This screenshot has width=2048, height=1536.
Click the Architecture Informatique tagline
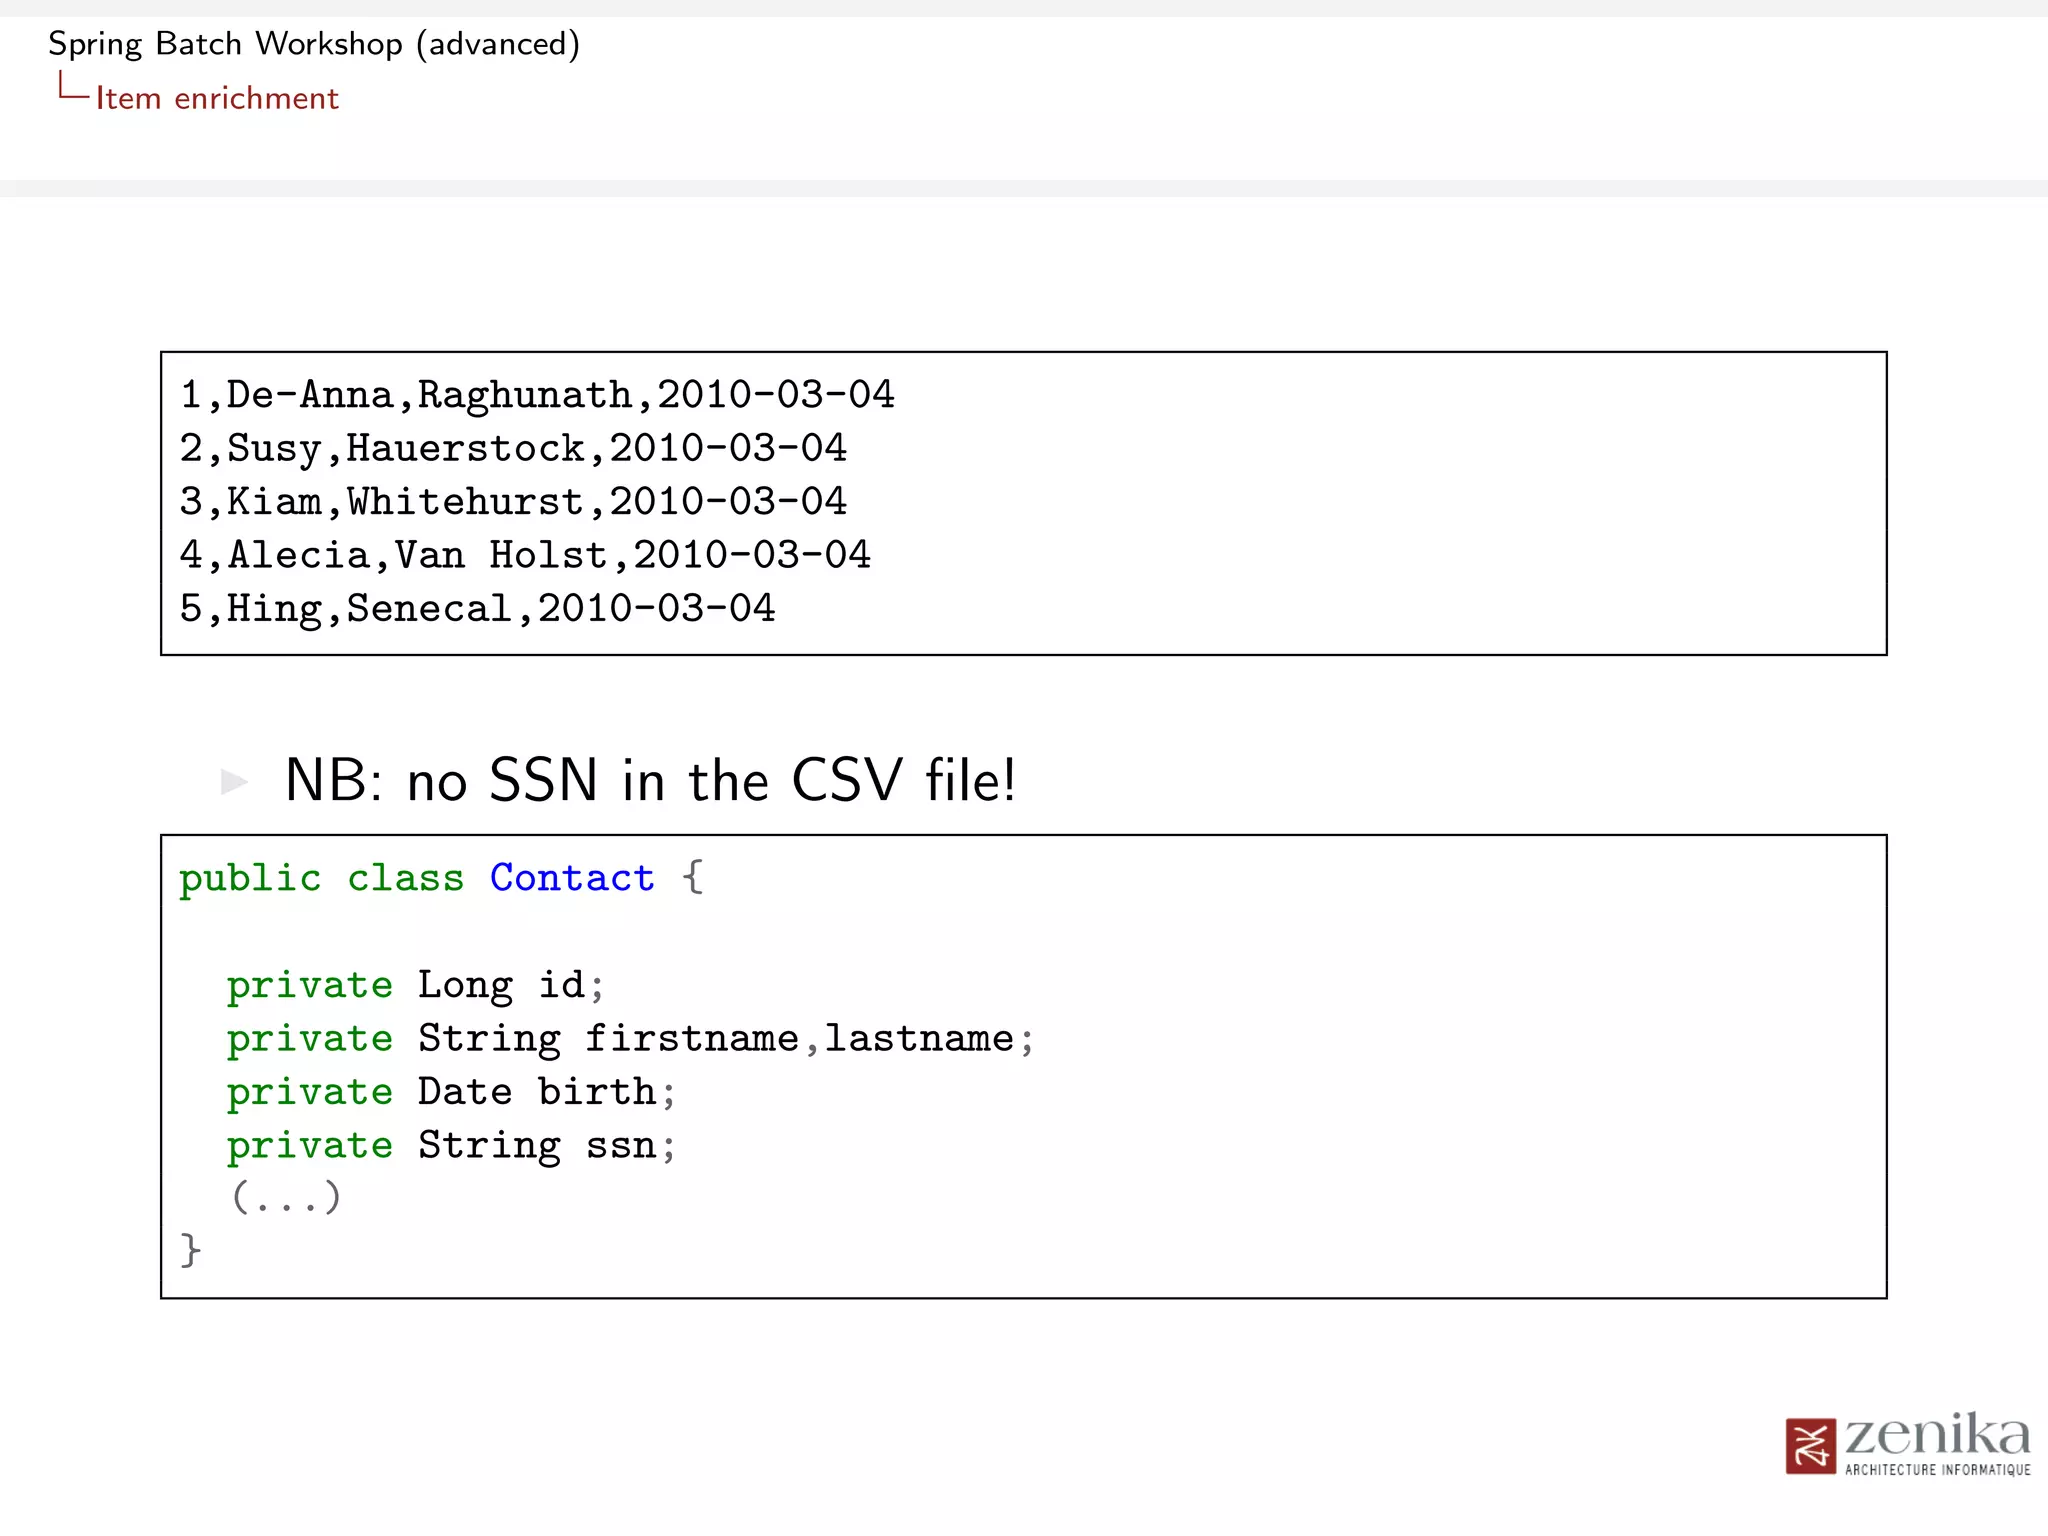pos(1937,1470)
